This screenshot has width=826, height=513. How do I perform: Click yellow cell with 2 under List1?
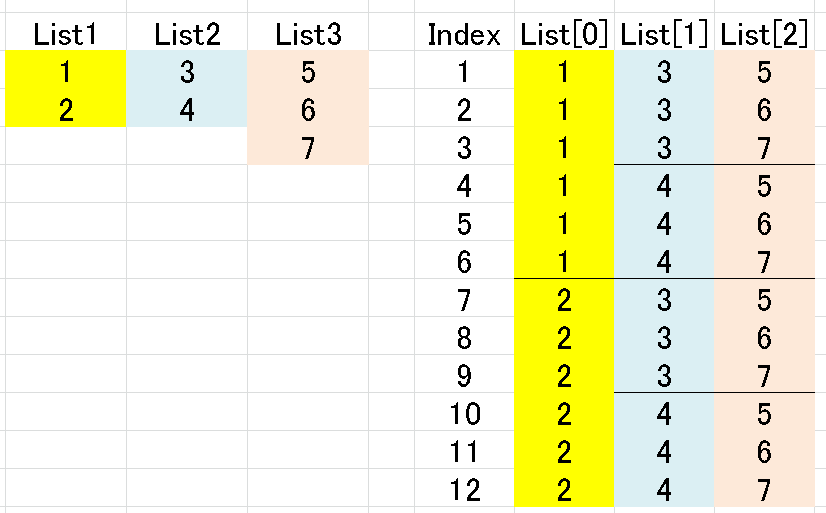[x=66, y=108]
